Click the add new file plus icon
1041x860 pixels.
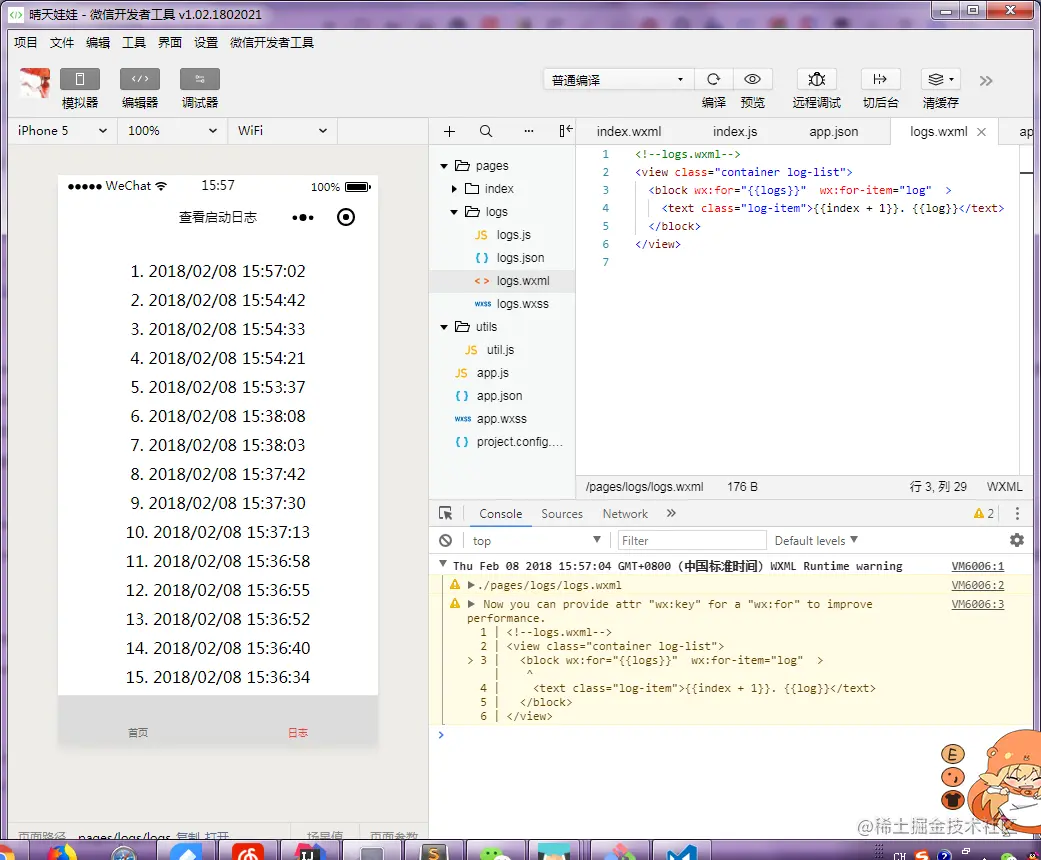(x=449, y=131)
